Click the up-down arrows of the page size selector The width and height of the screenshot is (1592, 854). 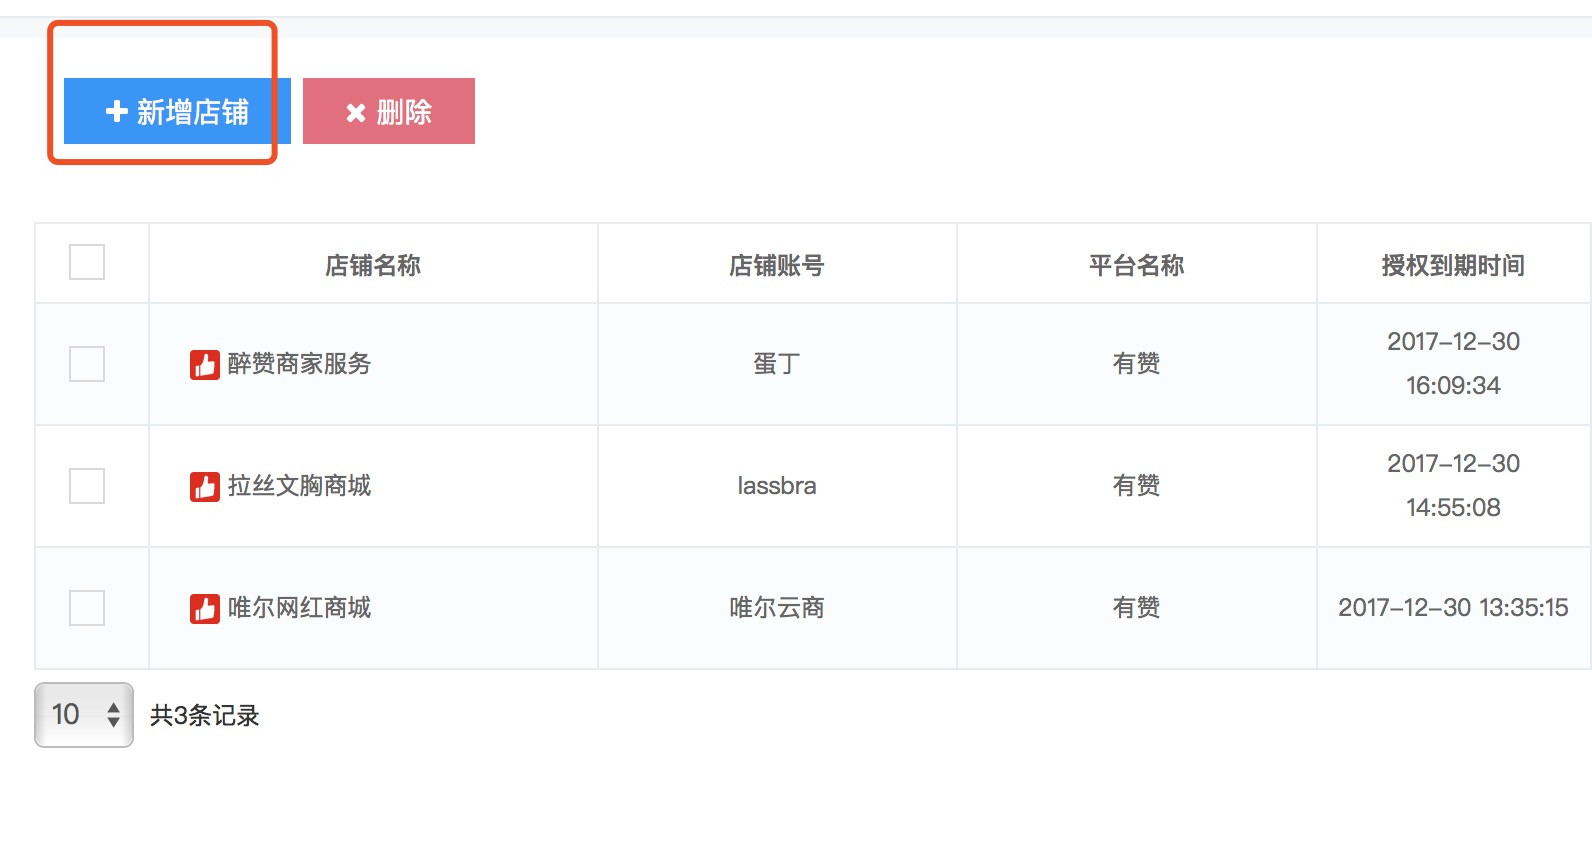tap(114, 715)
